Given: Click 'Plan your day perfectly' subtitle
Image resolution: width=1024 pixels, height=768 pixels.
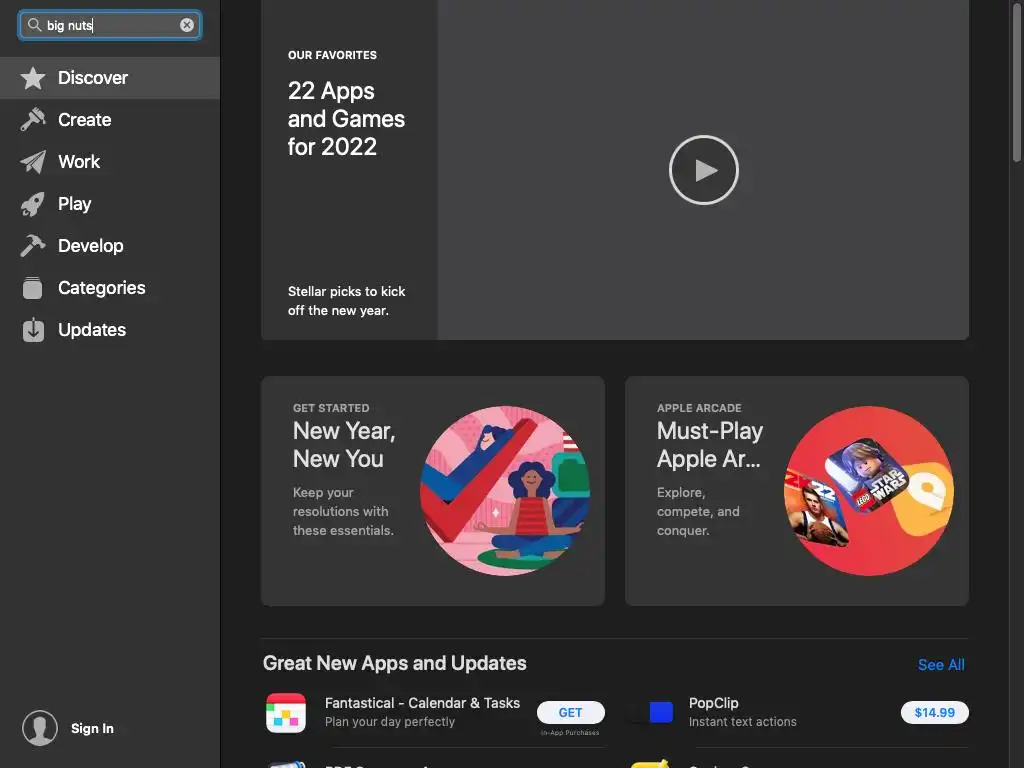Looking at the screenshot, I should click(x=390, y=722).
